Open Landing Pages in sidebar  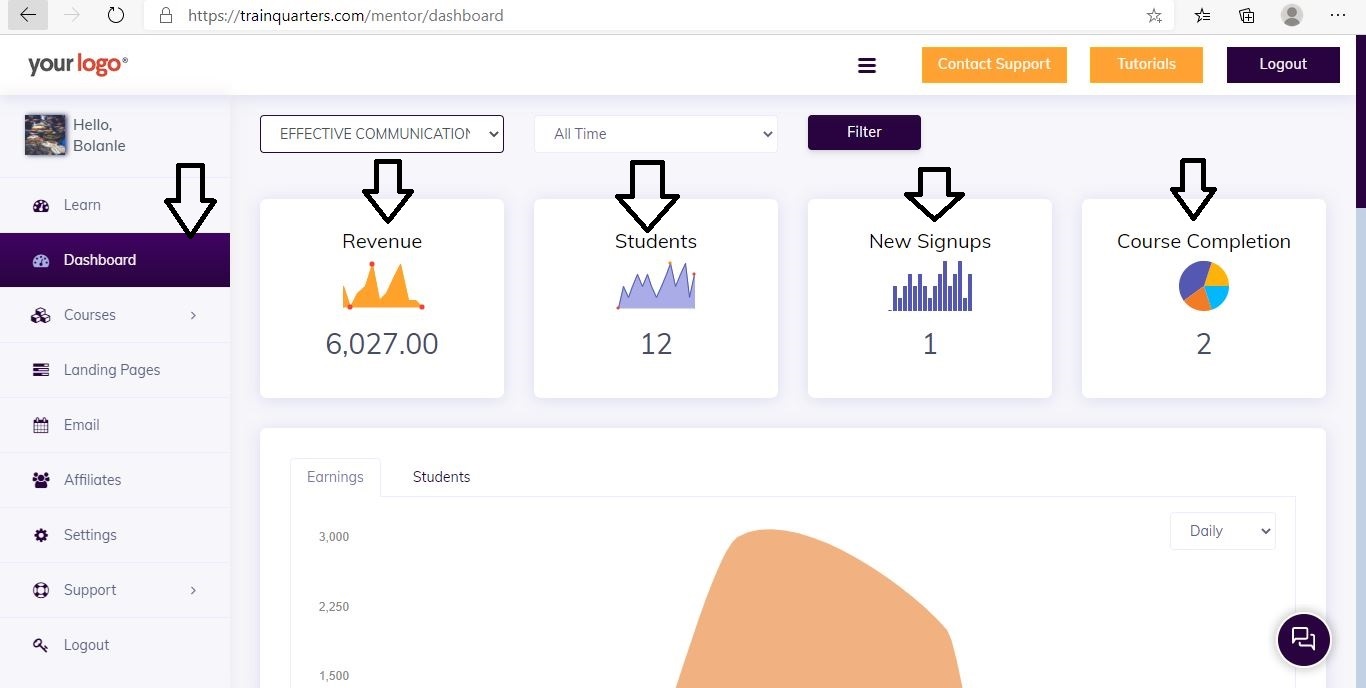[115, 370]
